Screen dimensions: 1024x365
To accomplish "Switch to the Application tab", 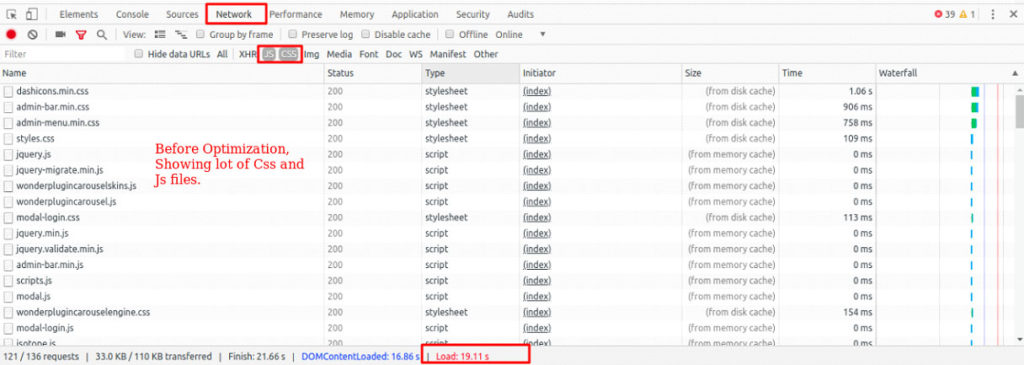I will click(415, 14).
